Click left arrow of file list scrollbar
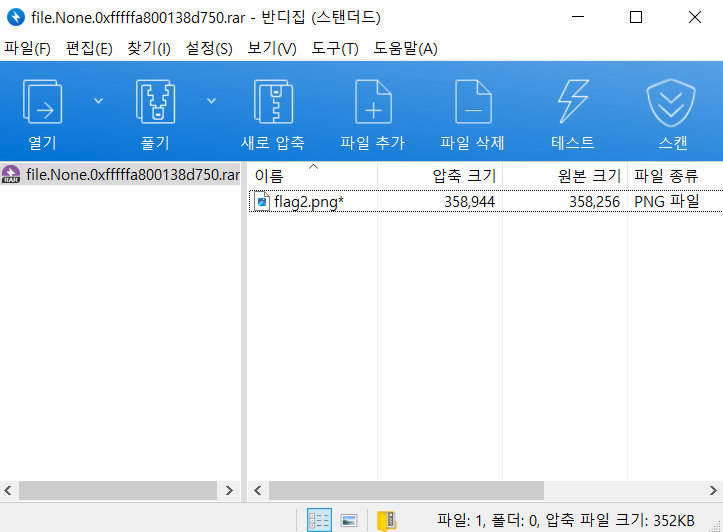The height and width of the screenshot is (532, 723). (x=258, y=491)
